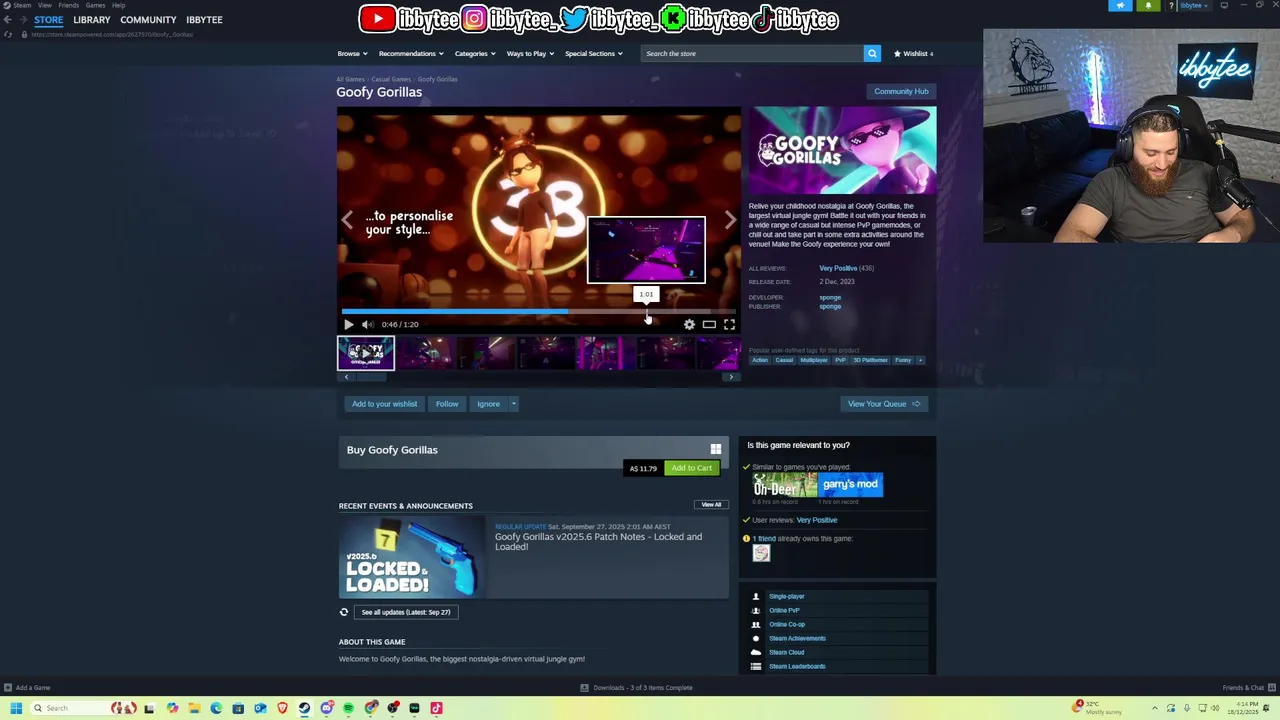Open the Community Hub
This screenshot has width=1280, height=720.
coord(901,91)
